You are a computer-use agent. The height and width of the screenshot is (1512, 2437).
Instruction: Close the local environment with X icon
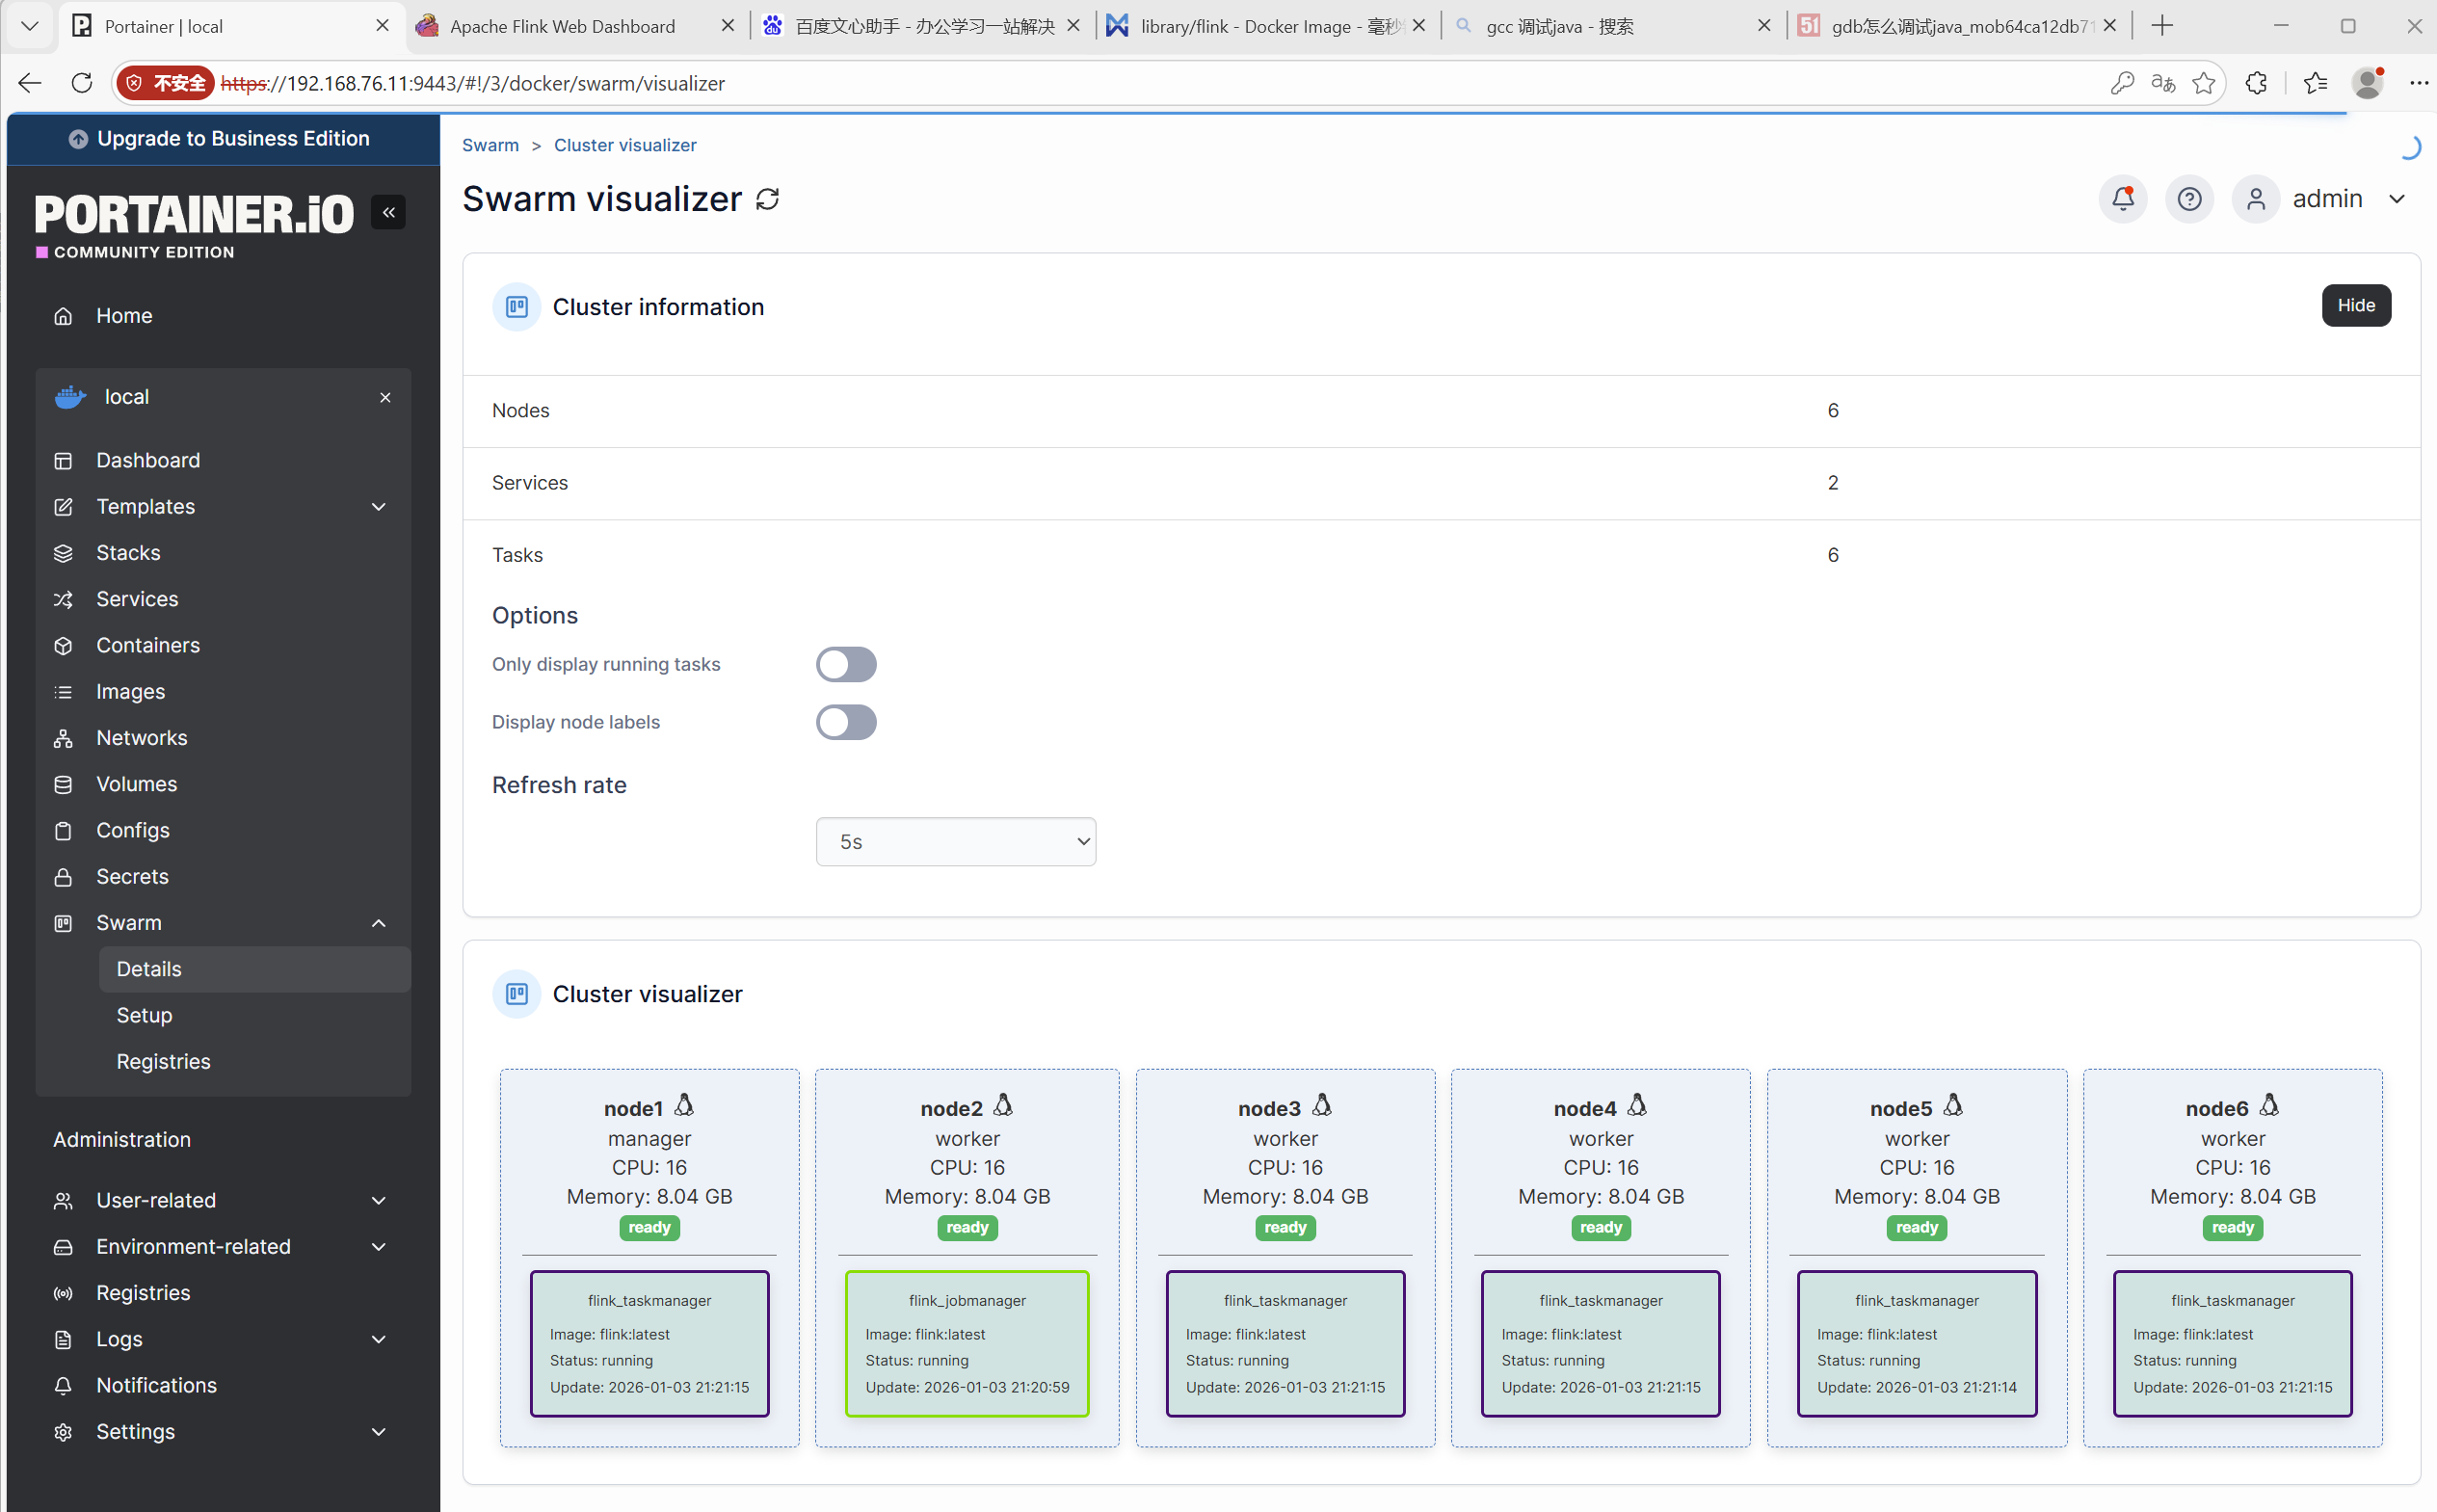[385, 397]
